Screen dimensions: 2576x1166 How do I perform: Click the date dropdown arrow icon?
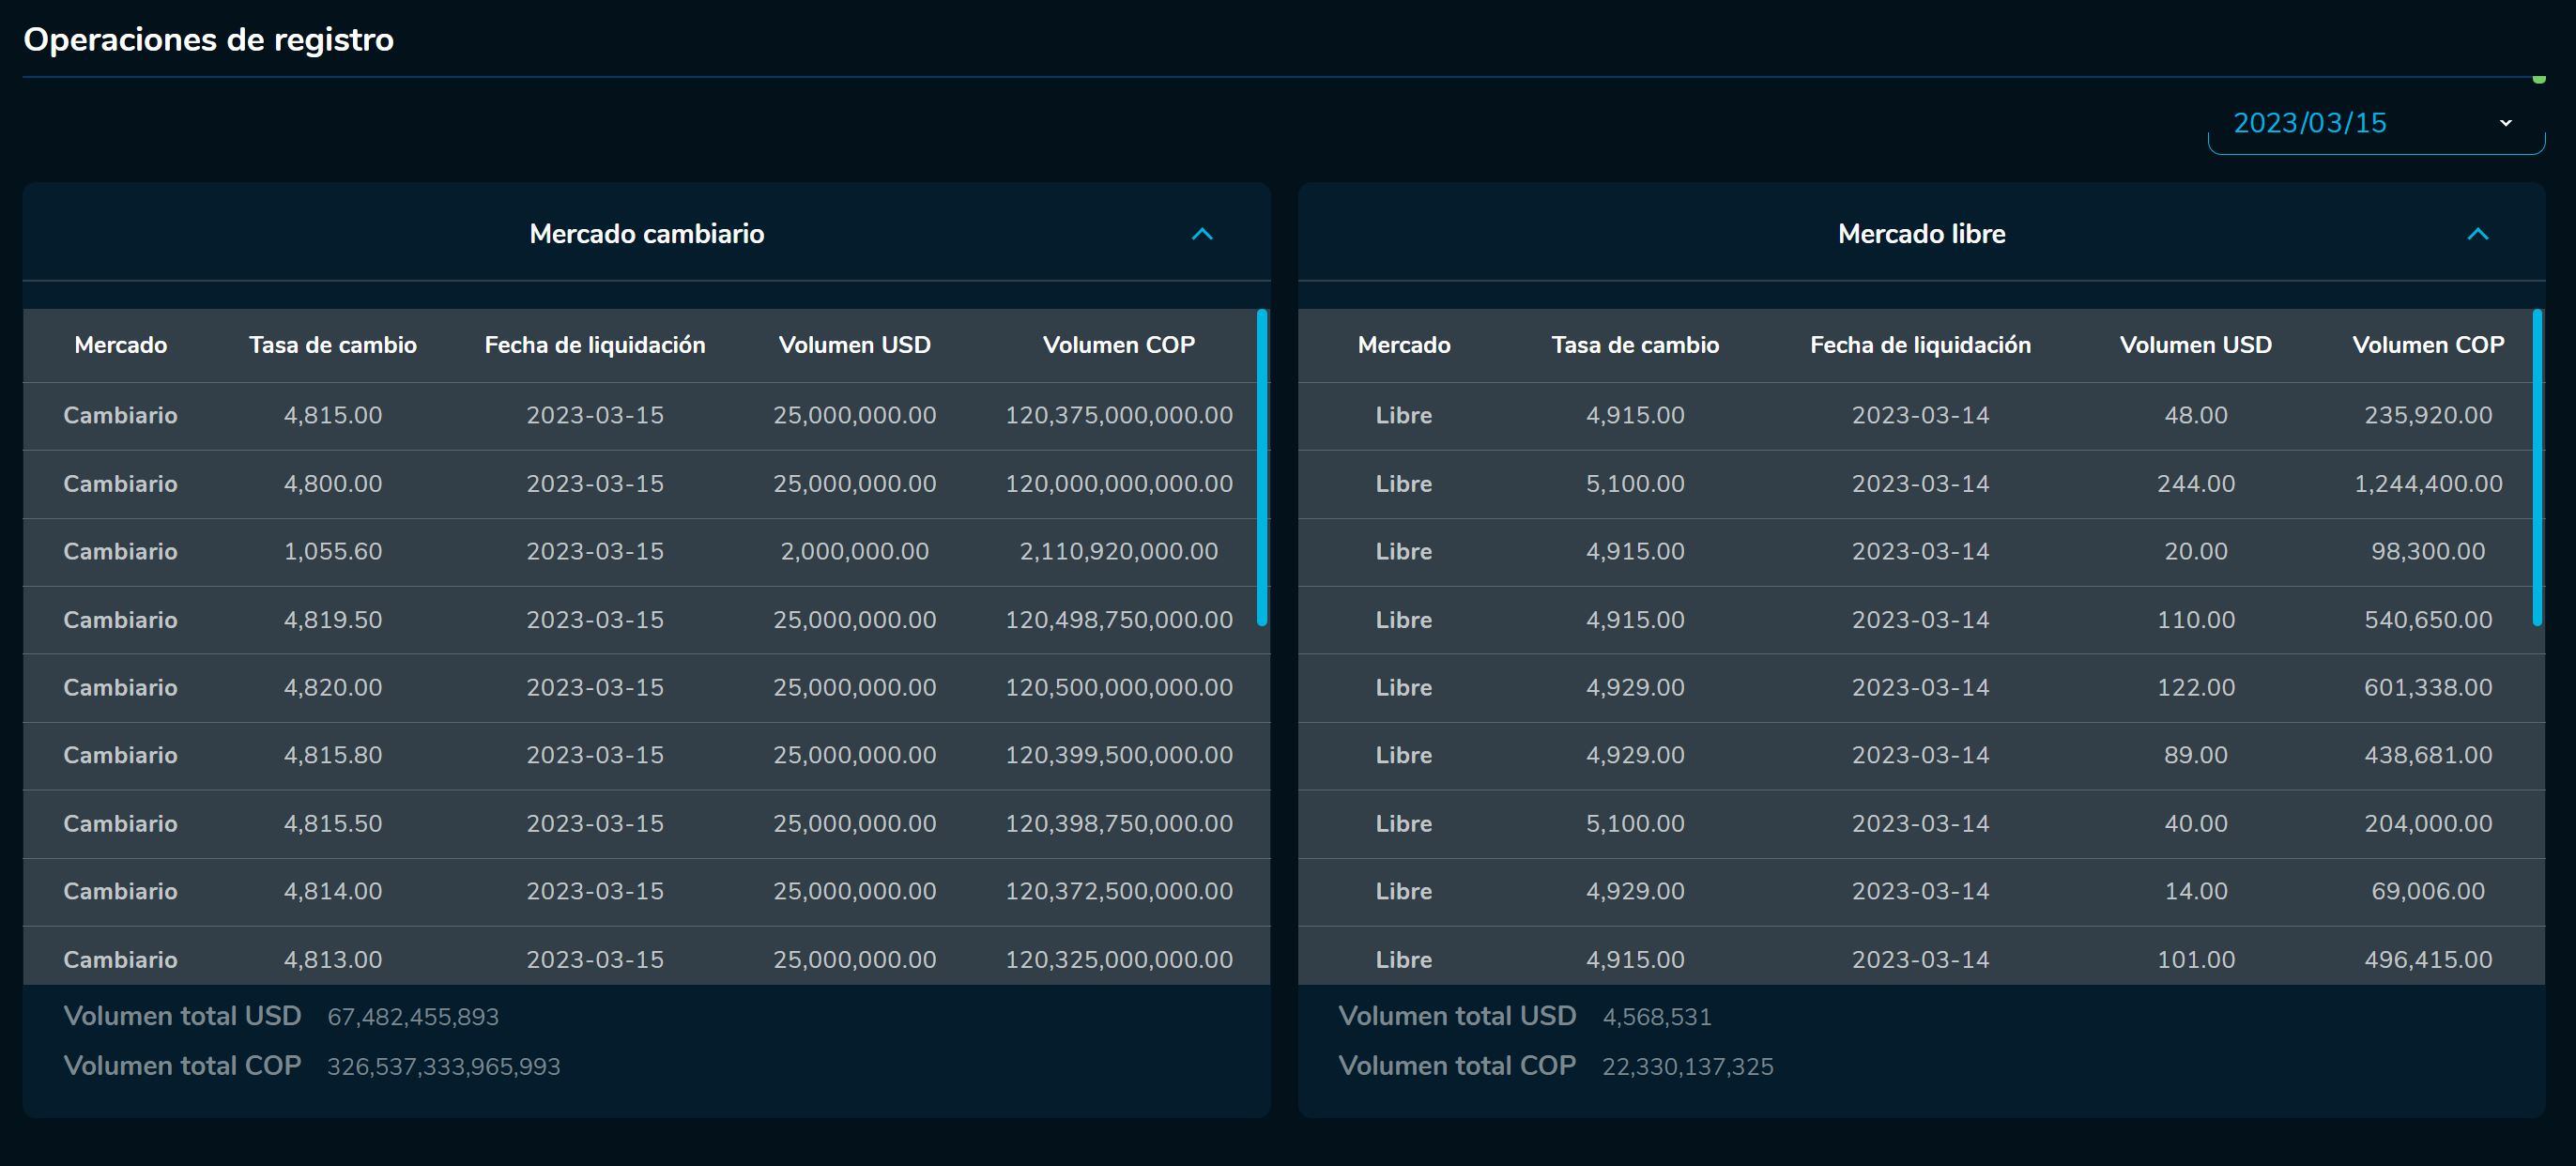2505,123
